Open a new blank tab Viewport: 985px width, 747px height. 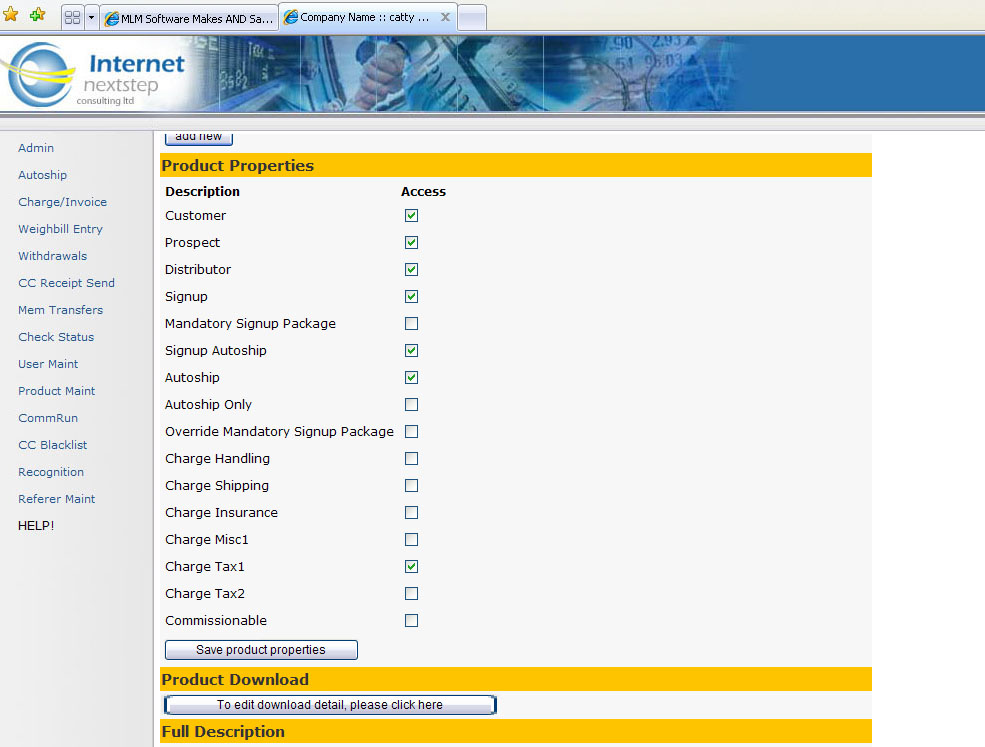471,18
